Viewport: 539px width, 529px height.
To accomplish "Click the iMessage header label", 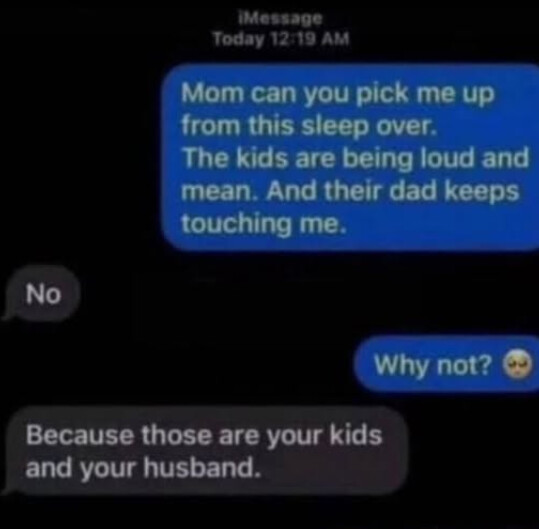I will point(280,19).
